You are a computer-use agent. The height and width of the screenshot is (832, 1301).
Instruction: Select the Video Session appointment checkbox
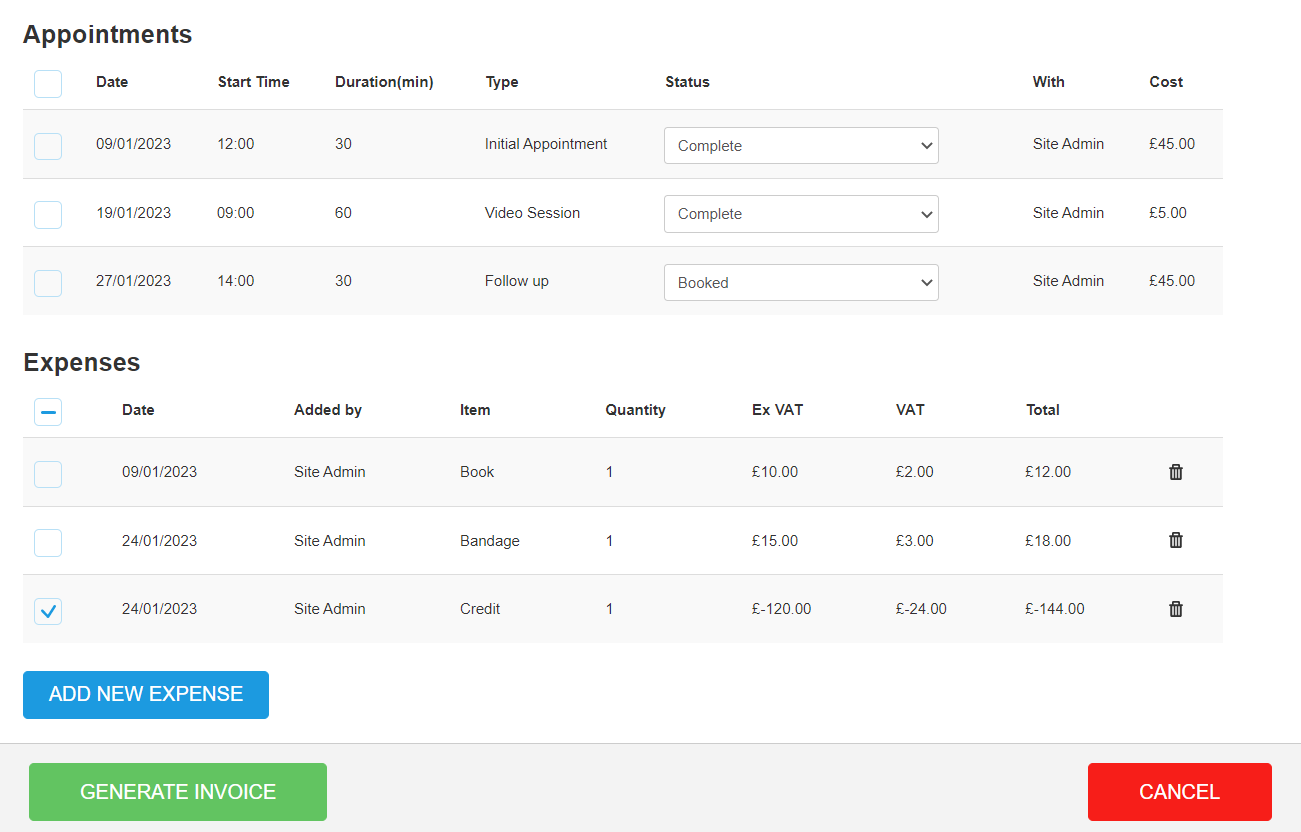tap(48, 214)
